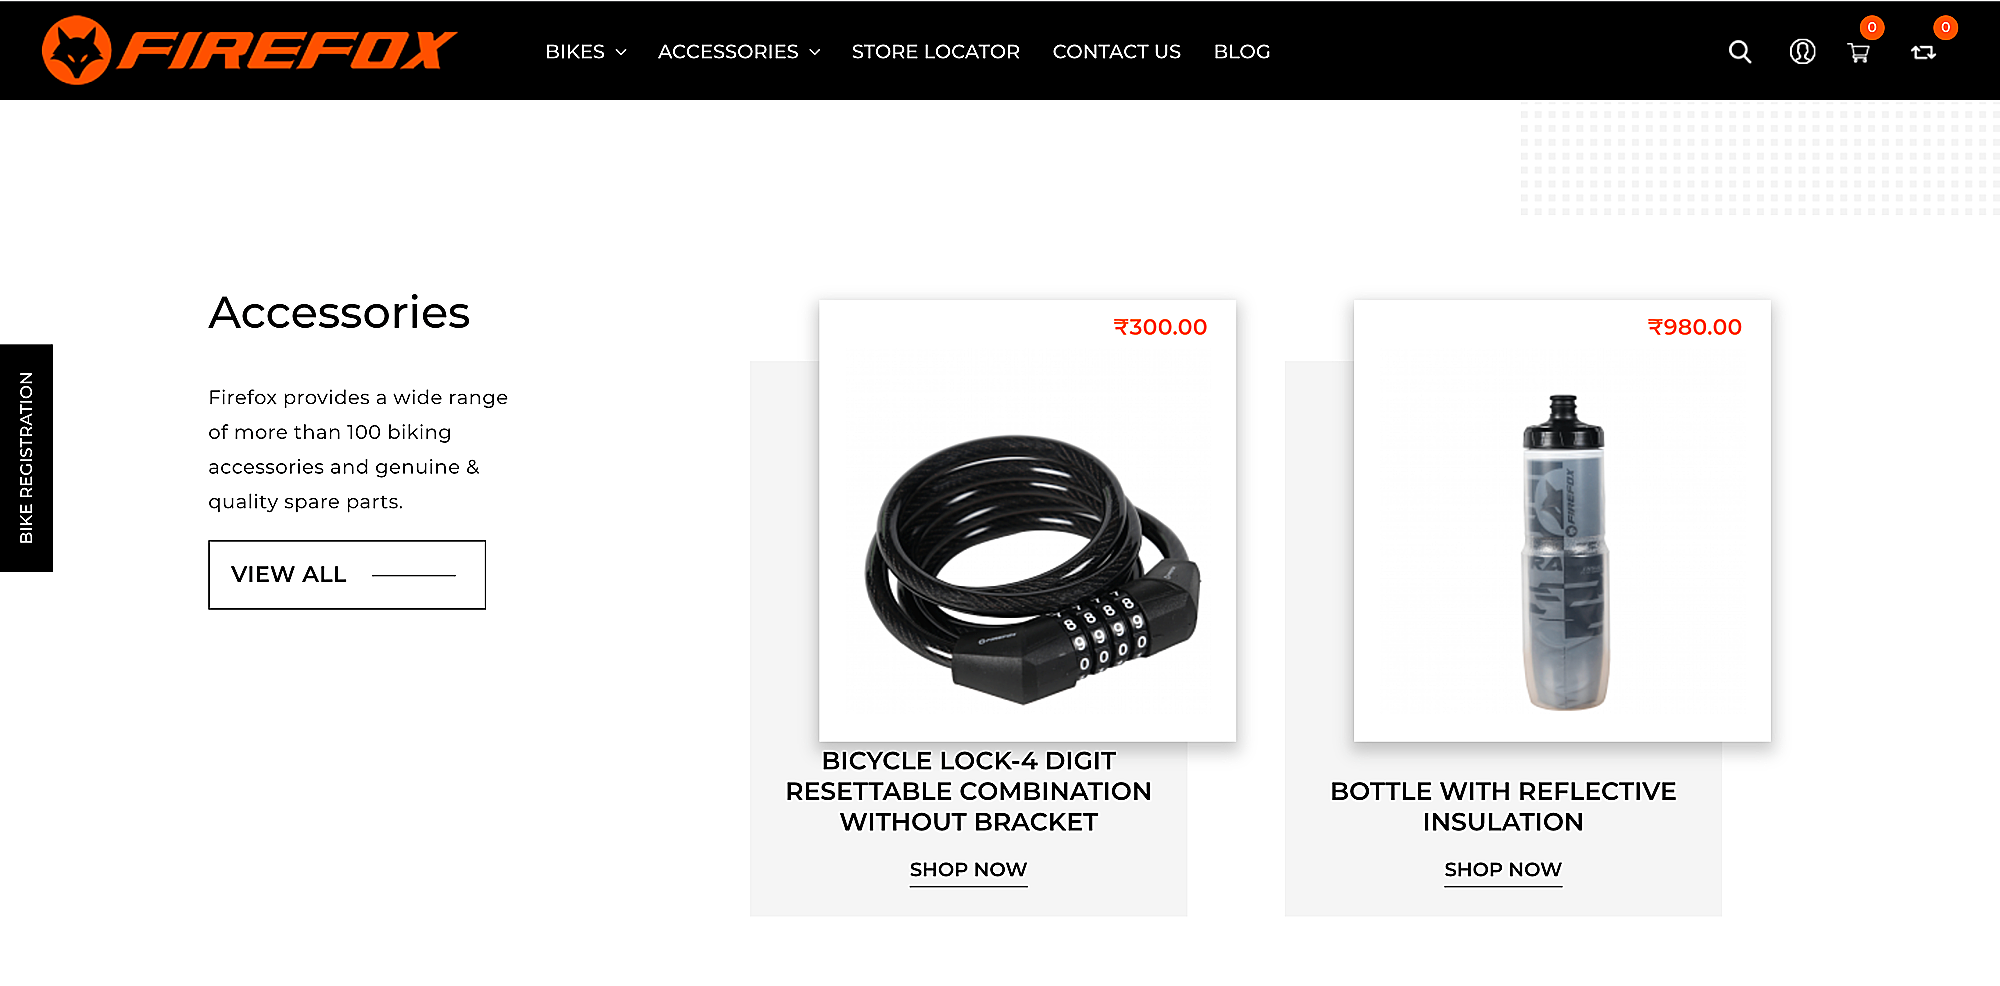2000x986 pixels.
Task: Click the cart count badge
Action: click(1871, 28)
